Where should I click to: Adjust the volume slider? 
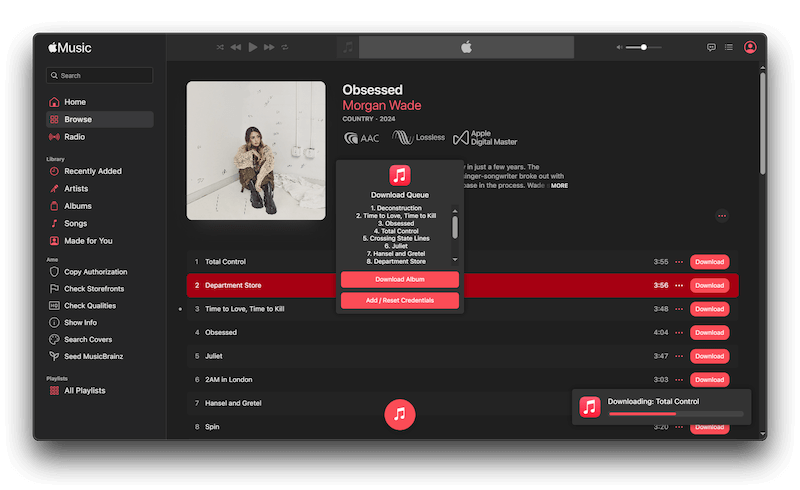coord(643,47)
